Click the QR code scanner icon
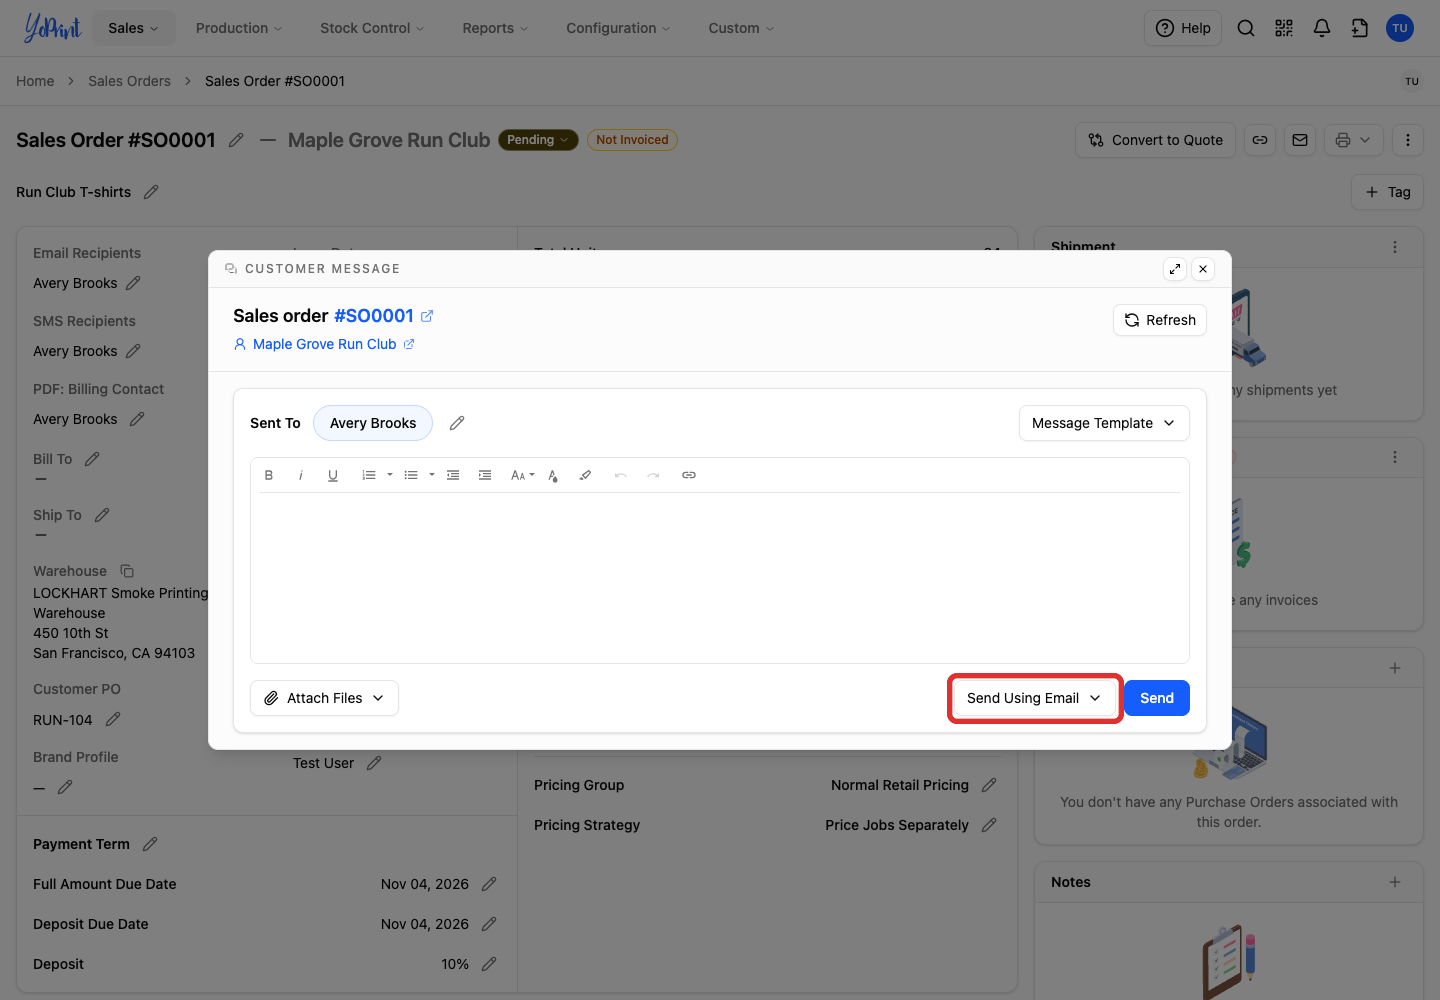 [x=1284, y=28]
